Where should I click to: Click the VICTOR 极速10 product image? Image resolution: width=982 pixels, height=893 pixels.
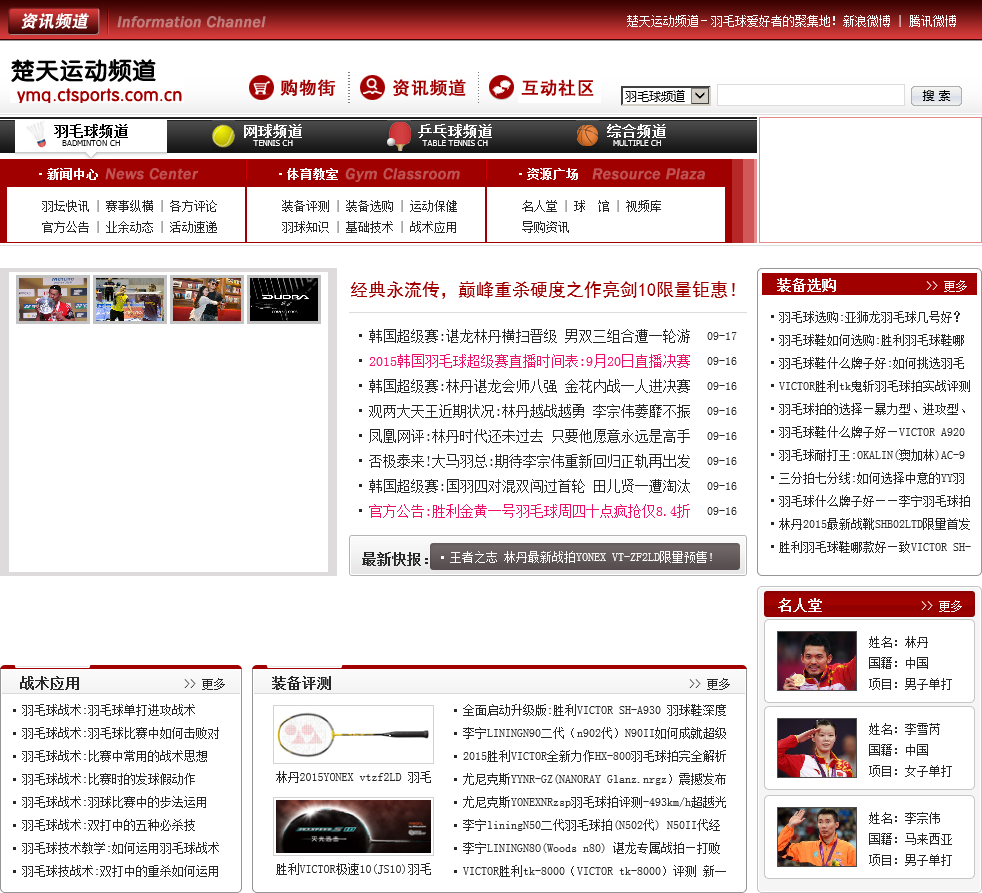(x=353, y=826)
